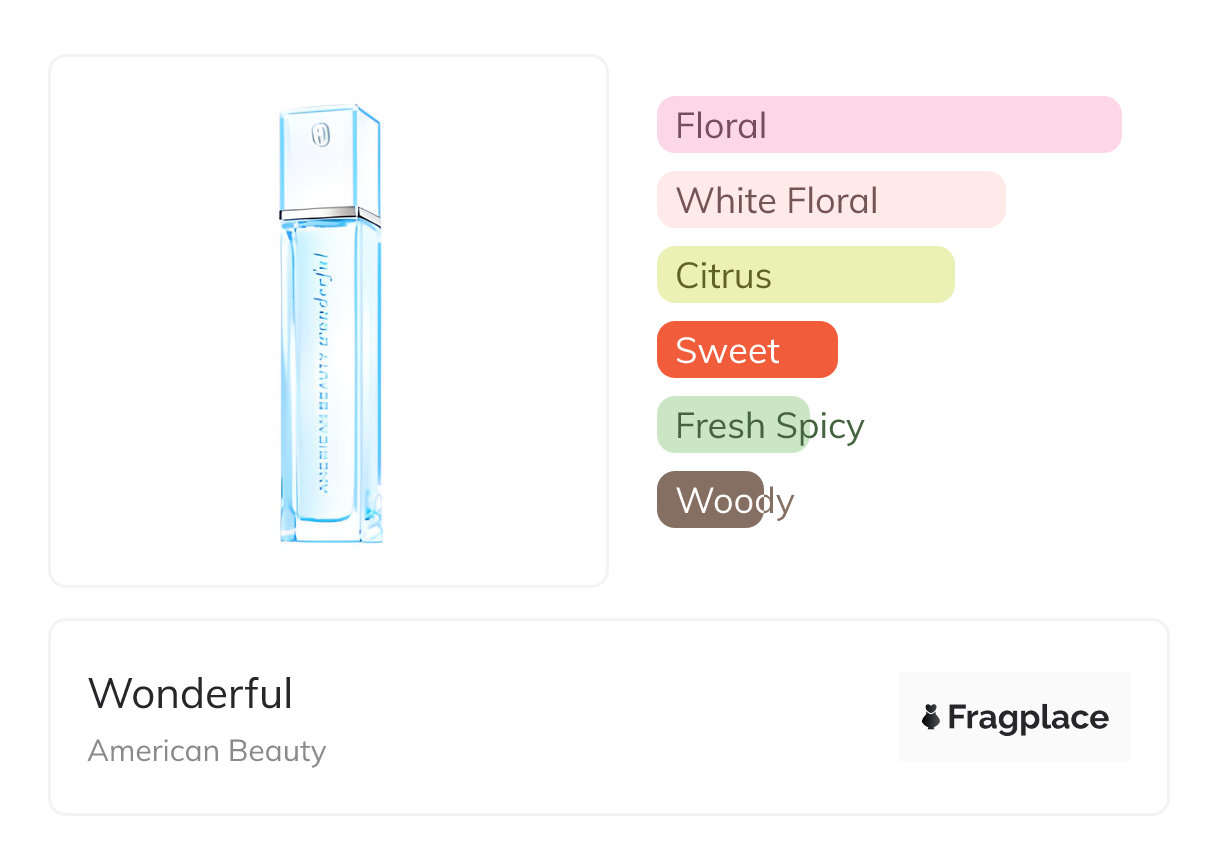The width and height of the screenshot is (1218, 864).
Task: Click the Sweet label text
Action: point(727,351)
